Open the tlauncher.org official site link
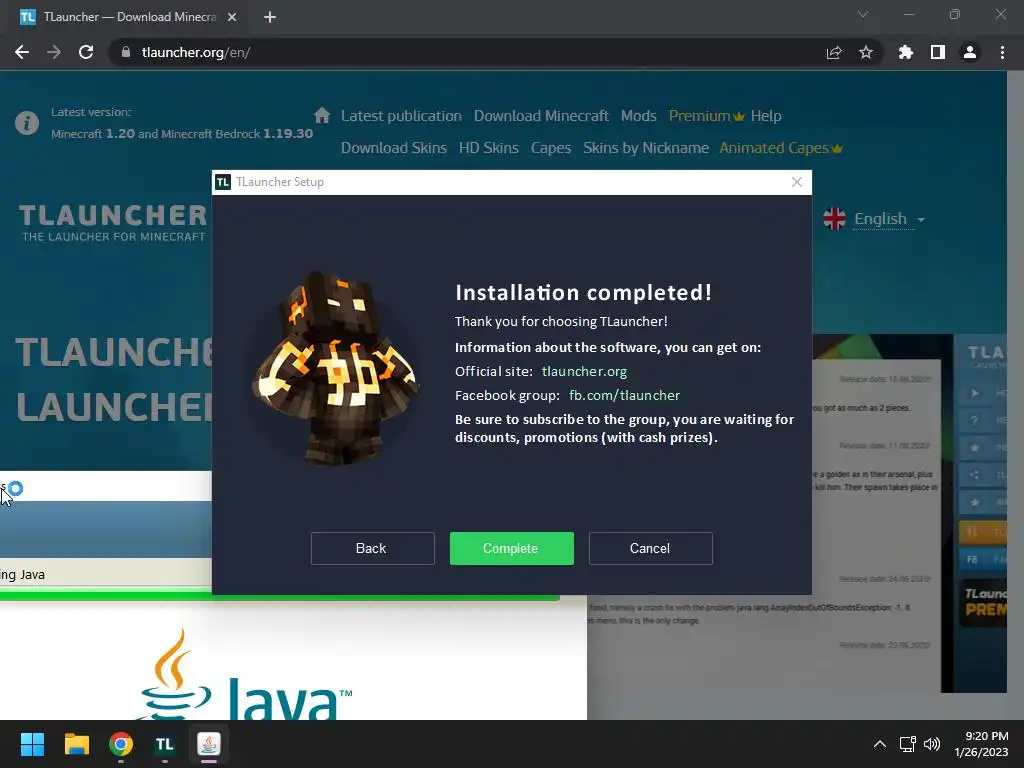The image size is (1024, 768). point(584,372)
